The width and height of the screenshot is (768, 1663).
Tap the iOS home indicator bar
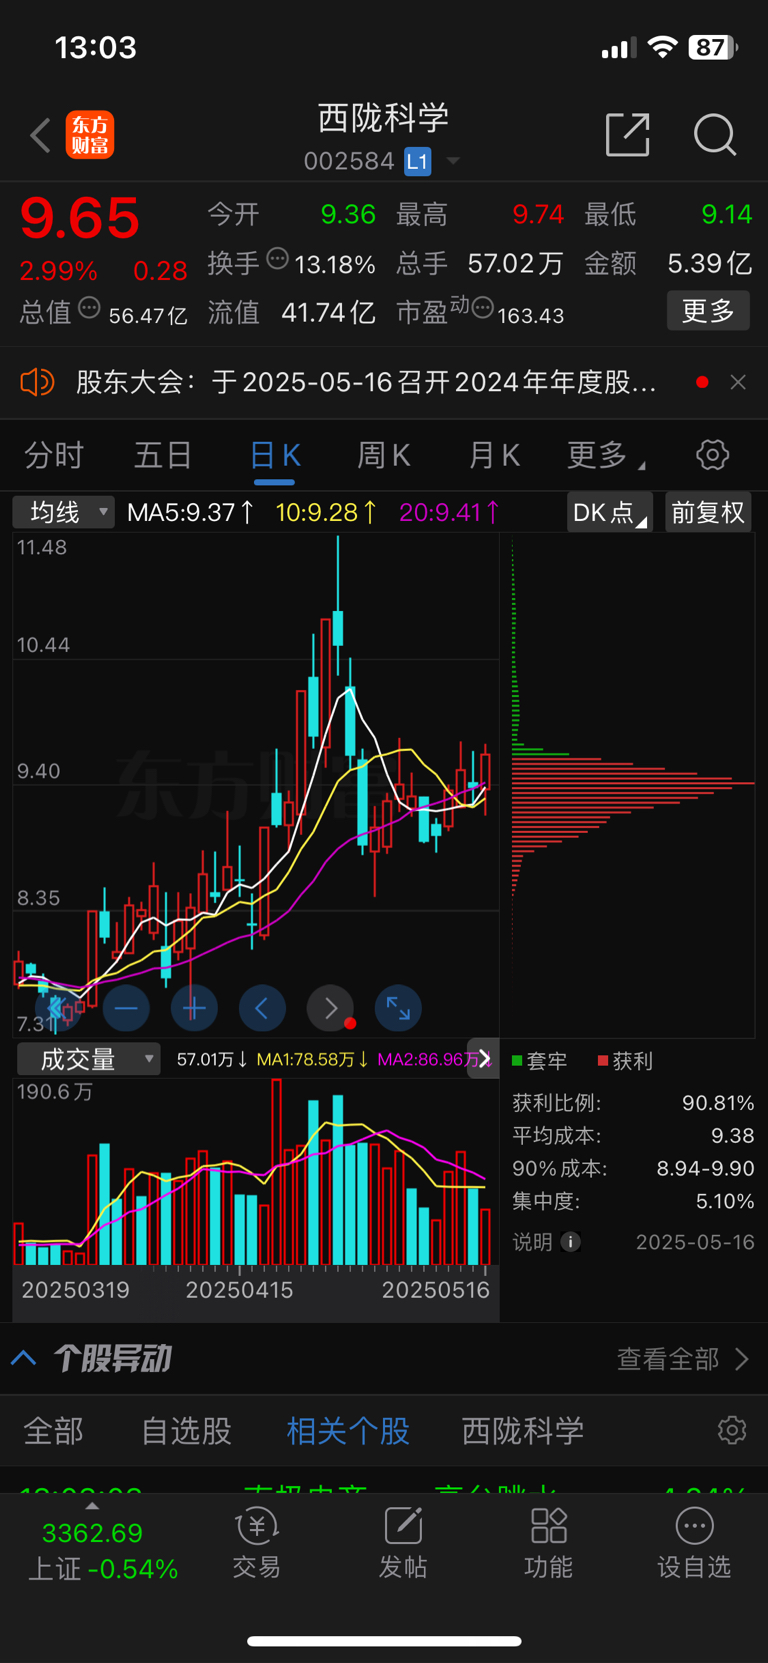[x=384, y=1641]
